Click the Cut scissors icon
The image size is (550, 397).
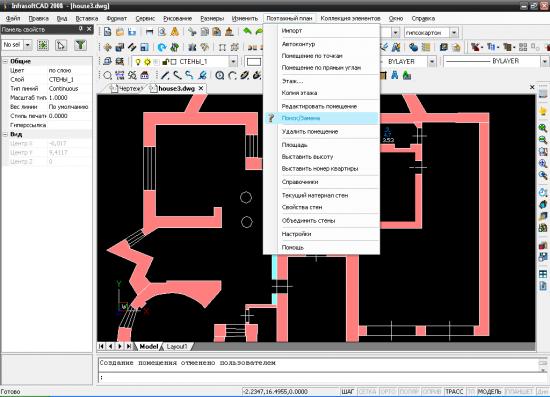[x=192, y=32]
